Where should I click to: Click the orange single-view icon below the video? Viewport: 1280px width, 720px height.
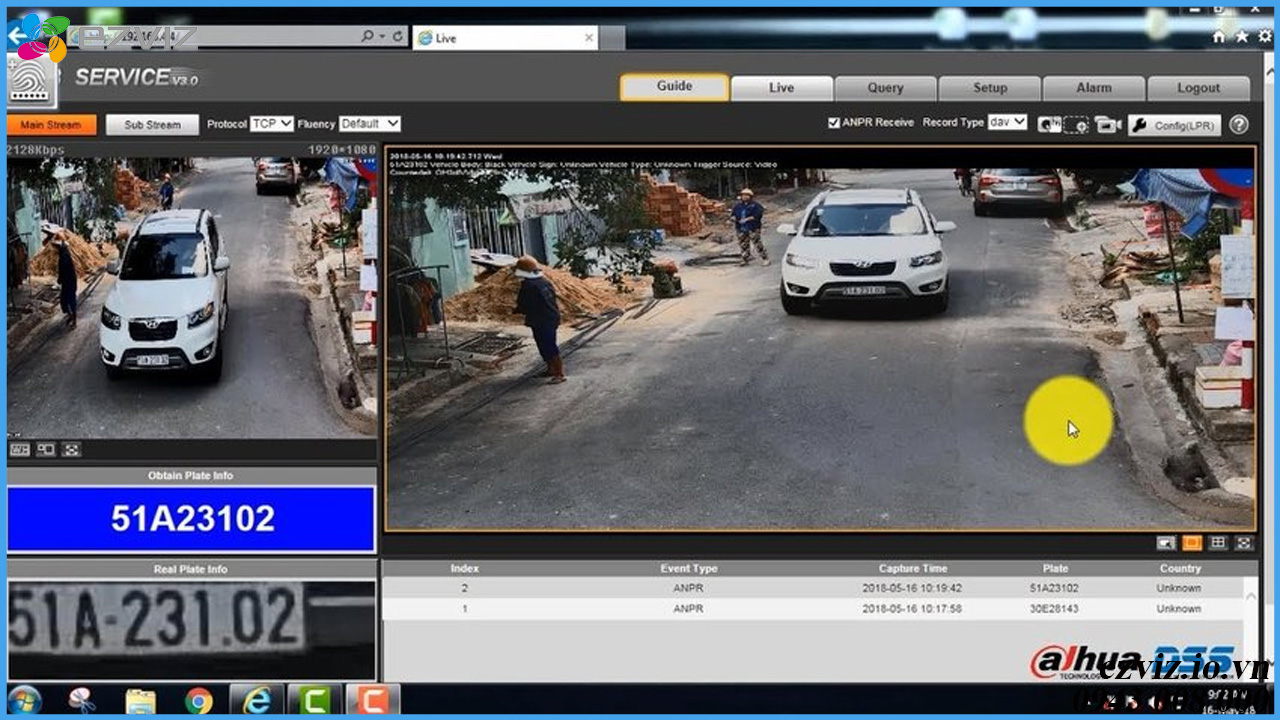[x=1190, y=544]
